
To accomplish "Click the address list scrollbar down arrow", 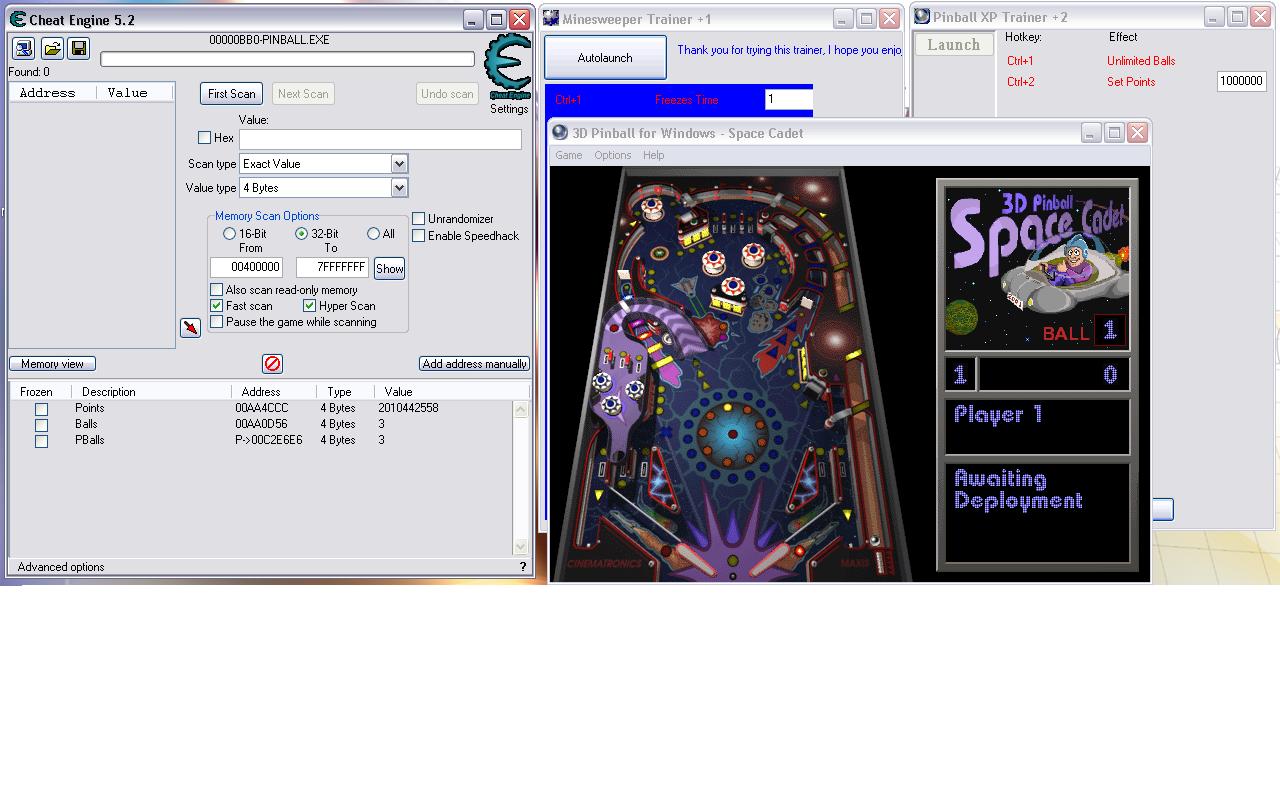I will point(520,546).
